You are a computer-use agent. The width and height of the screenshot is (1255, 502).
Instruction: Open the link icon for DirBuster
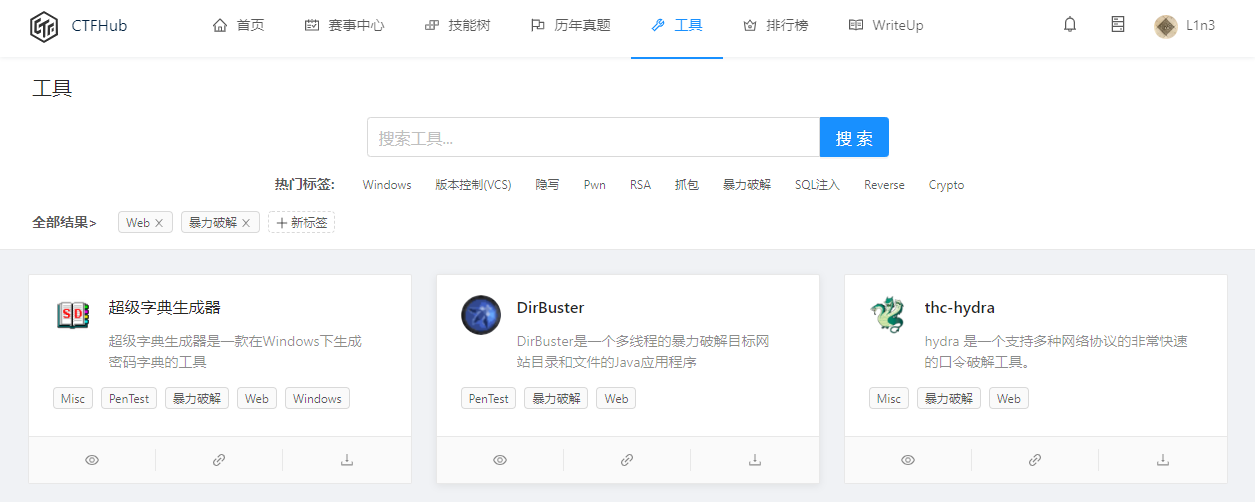(x=627, y=460)
